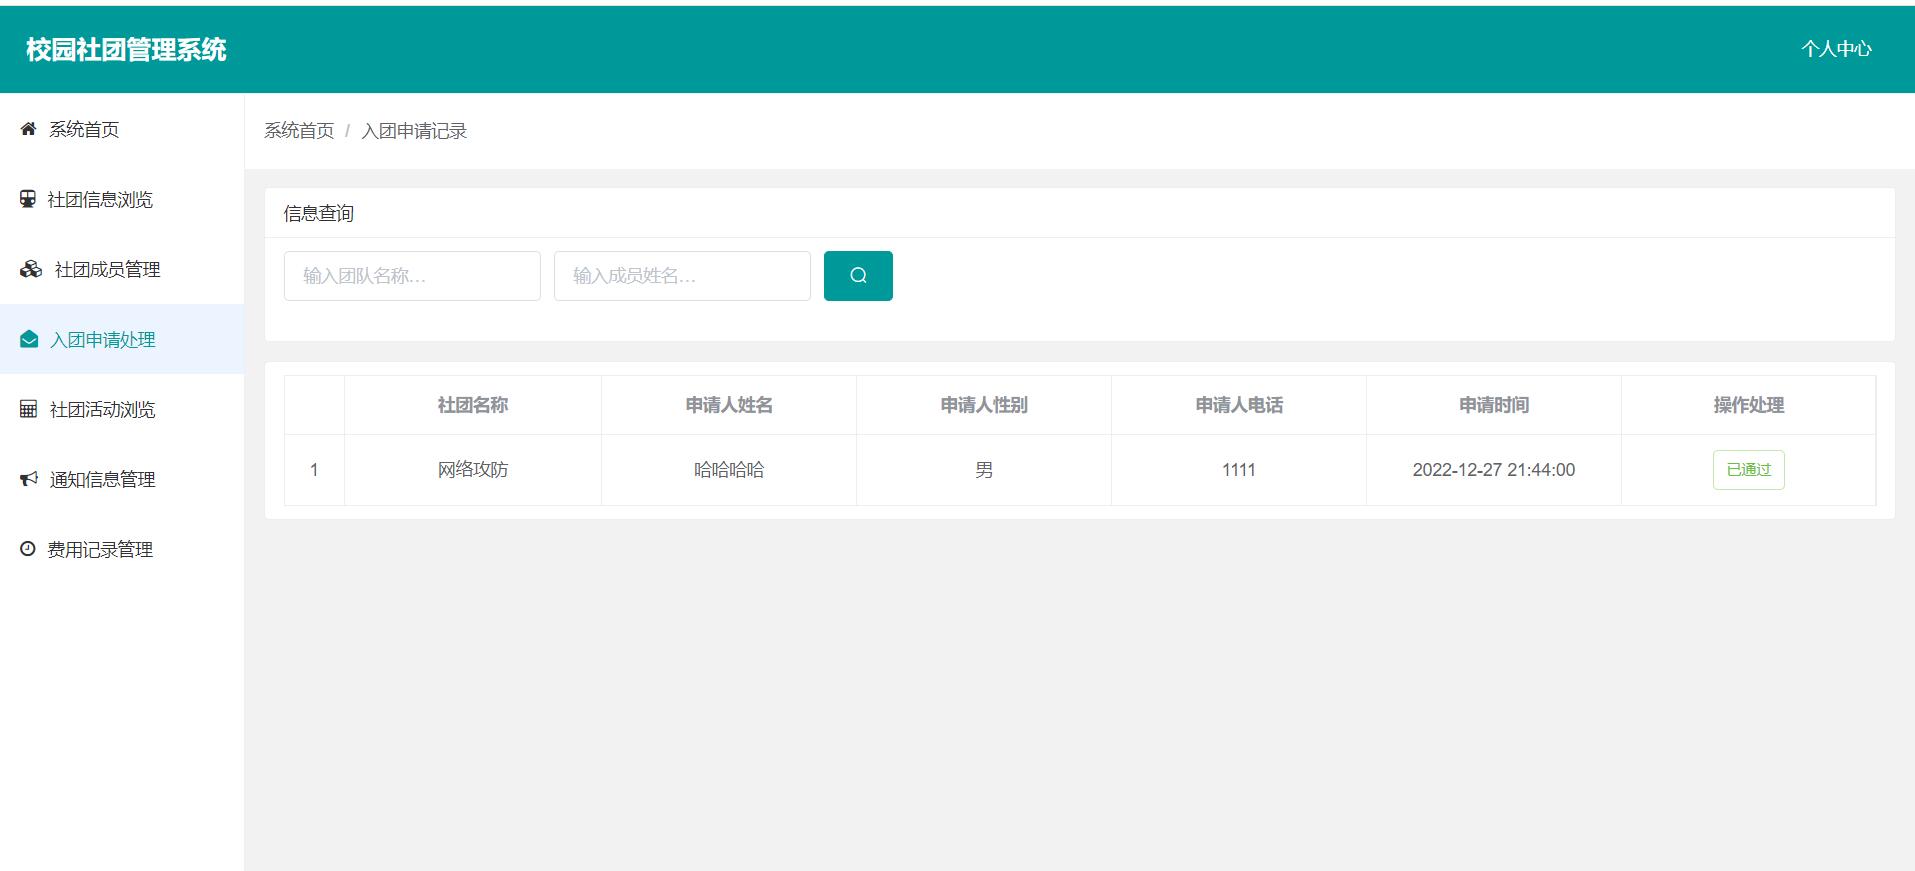Click the 校园社团管理系统 title

126,50
